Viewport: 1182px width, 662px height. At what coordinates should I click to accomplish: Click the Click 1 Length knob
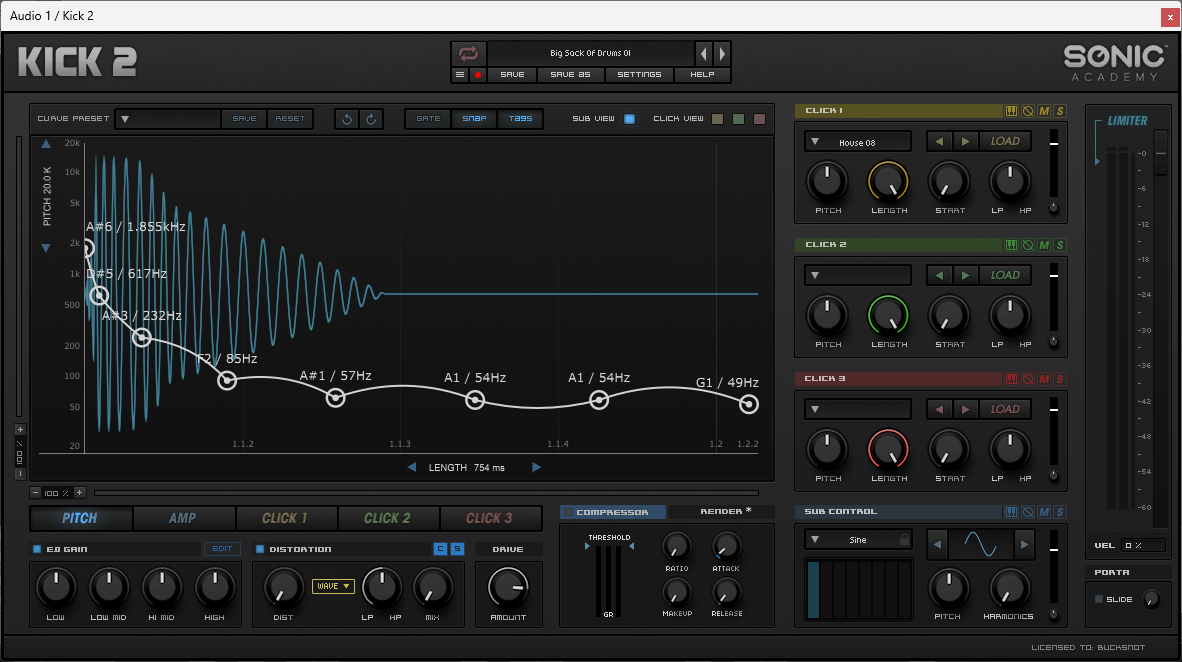coord(889,182)
